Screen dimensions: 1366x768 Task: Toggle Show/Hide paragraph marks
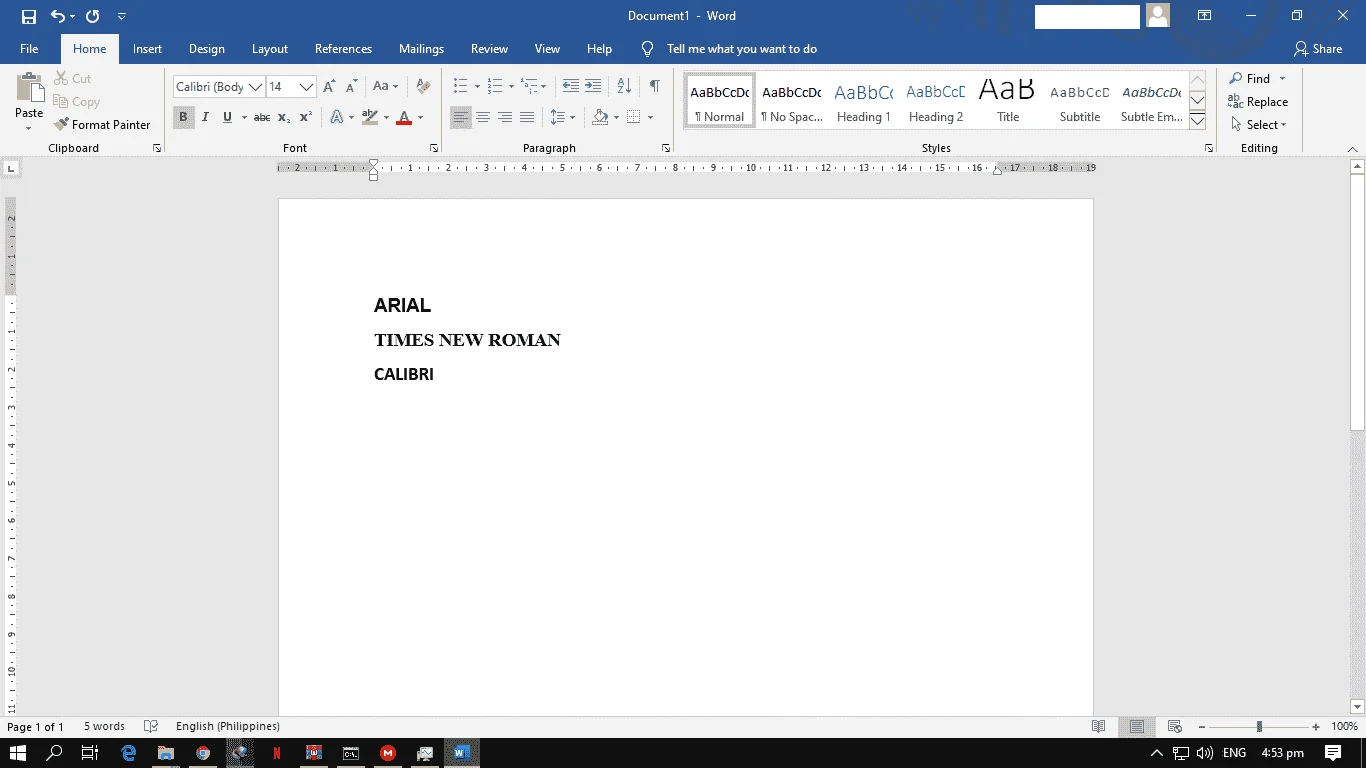tap(654, 86)
